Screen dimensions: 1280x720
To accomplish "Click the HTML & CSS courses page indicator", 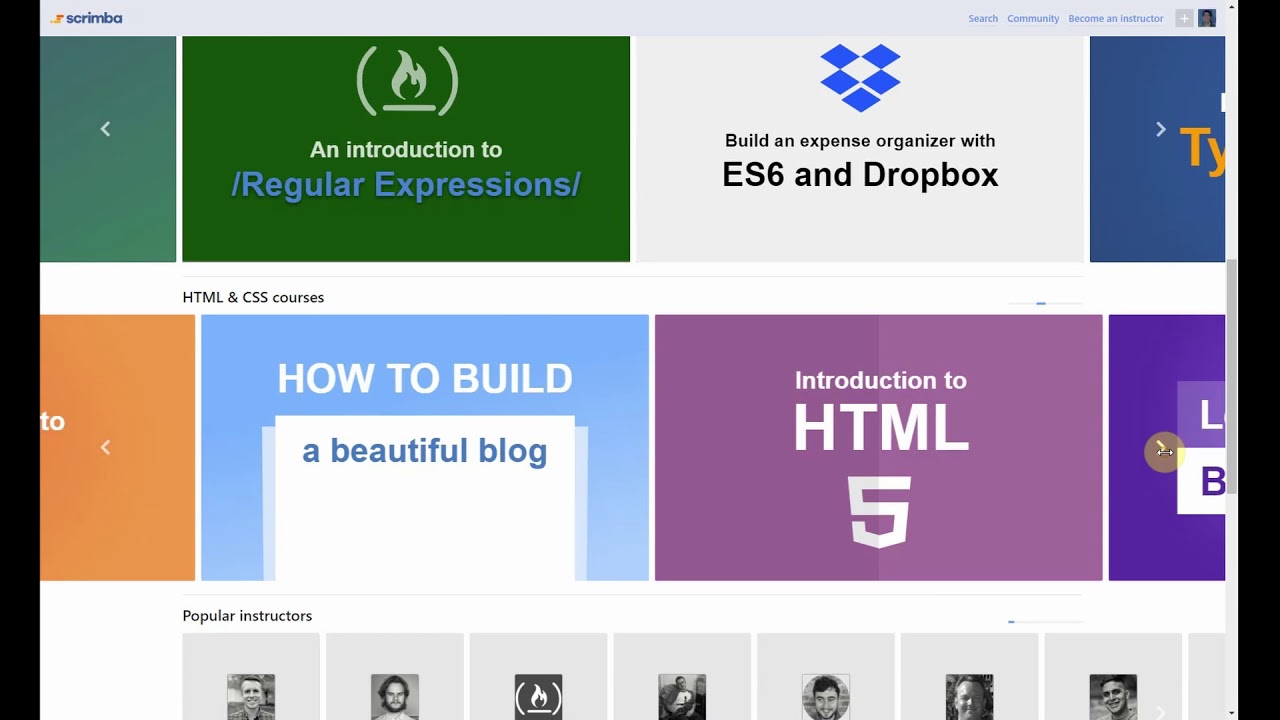I will (x=1045, y=302).
